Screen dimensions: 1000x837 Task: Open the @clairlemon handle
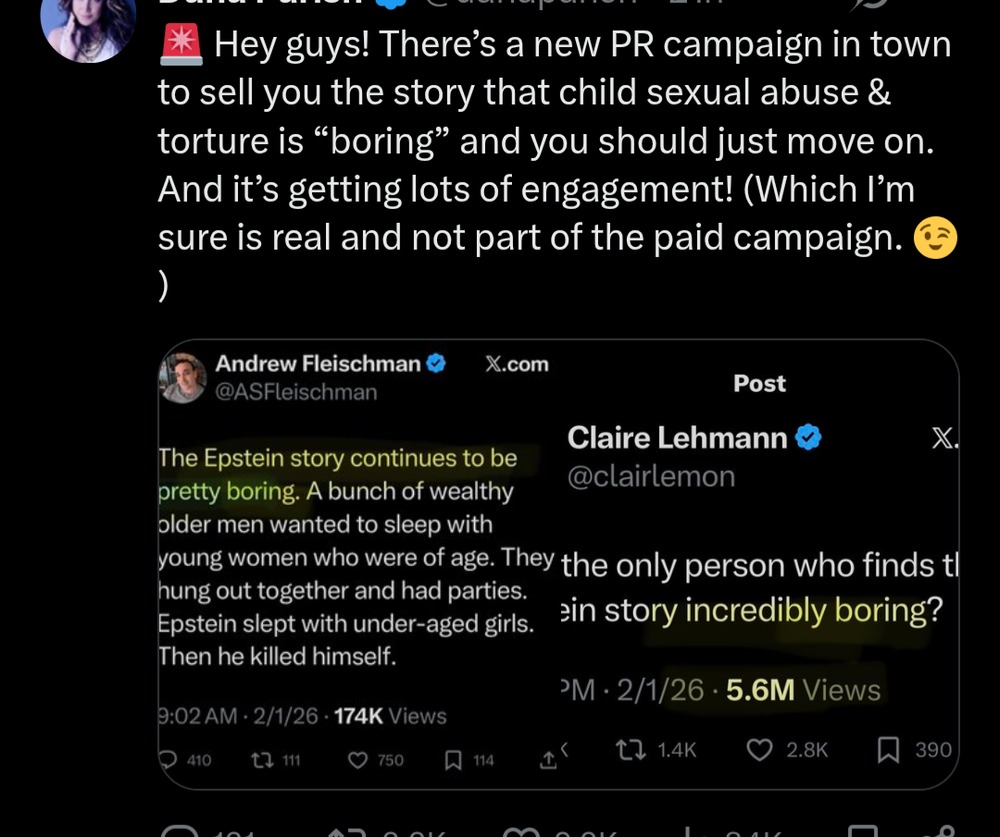pos(651,477)
